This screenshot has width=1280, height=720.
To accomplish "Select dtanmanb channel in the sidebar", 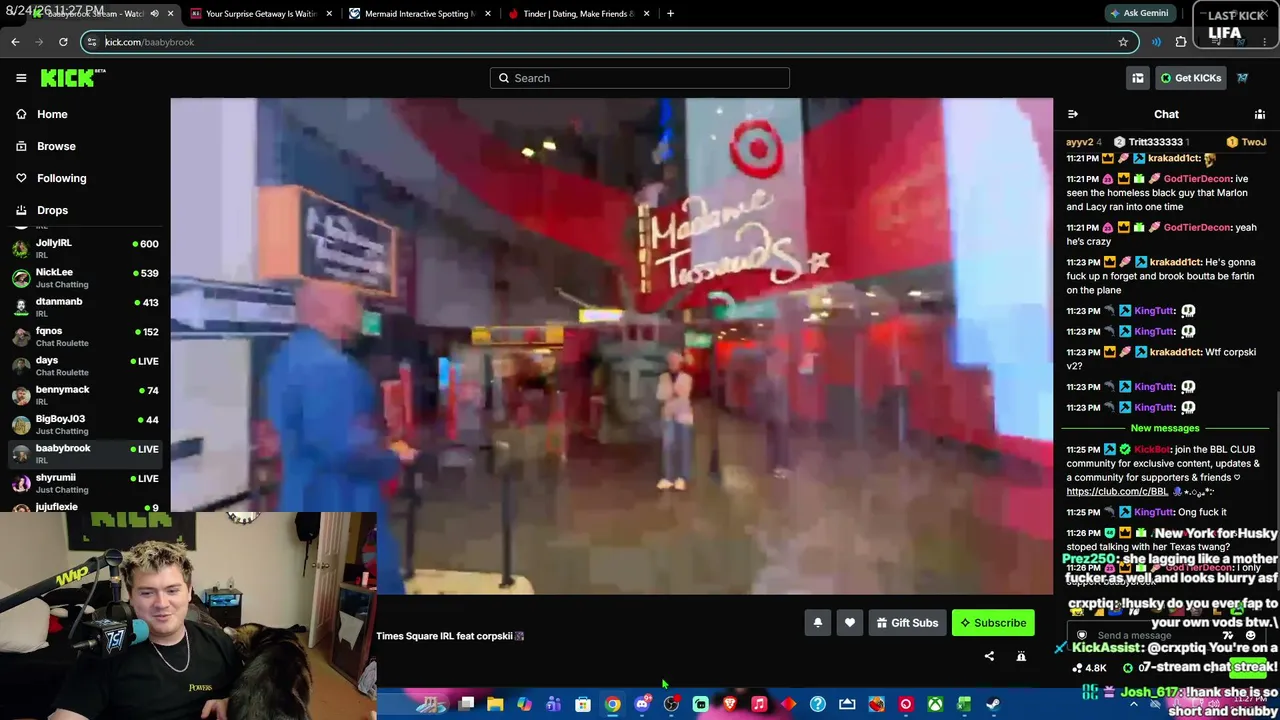I will (85, 307).
